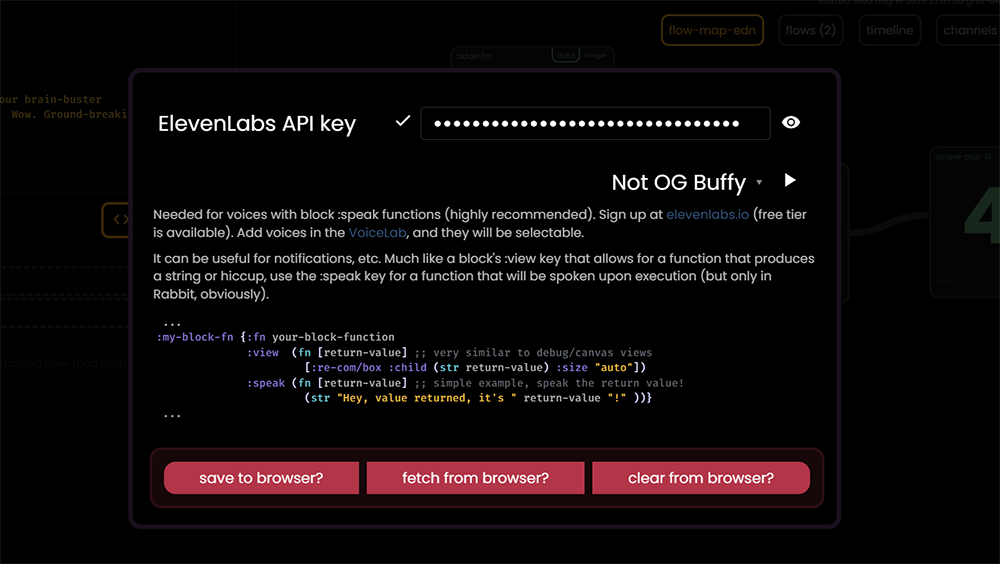Image resolution: width=1000 pixels, height=564 pixels.
Task: Open the VoiceLab link
Action: point(377,232)
